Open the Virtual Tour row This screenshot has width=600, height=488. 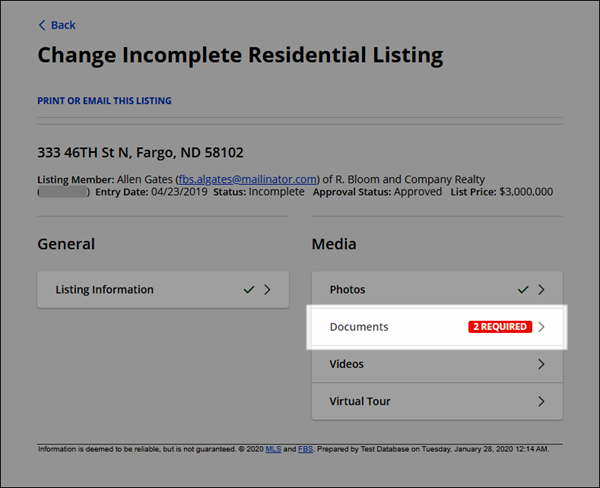(437, 401)
